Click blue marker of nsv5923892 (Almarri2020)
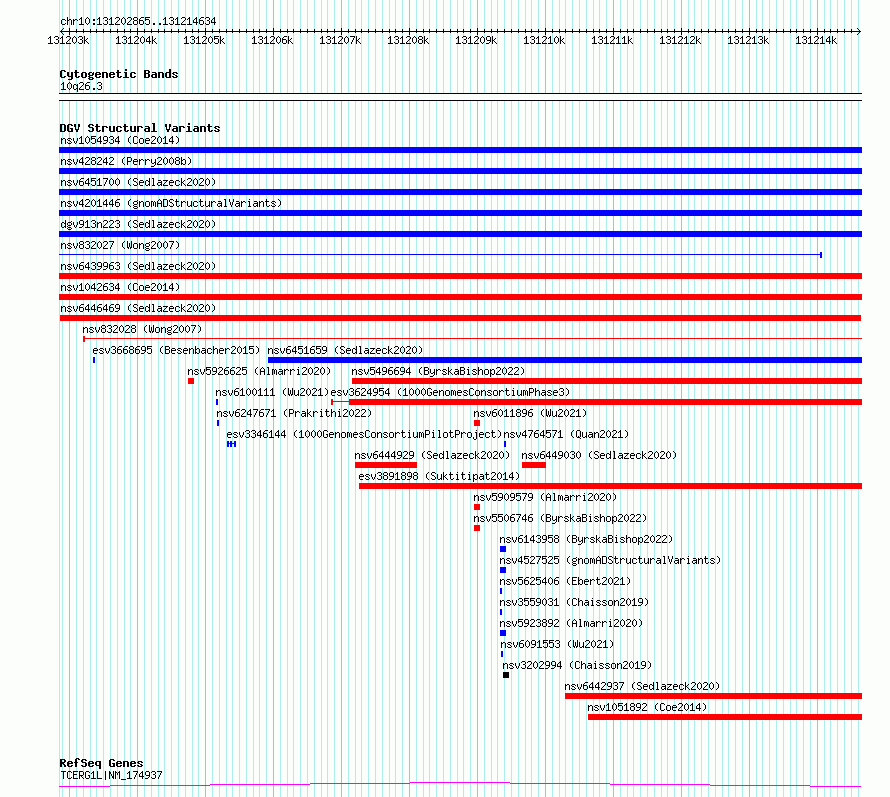This screenshot has width=890, height=797. (503, 633)
